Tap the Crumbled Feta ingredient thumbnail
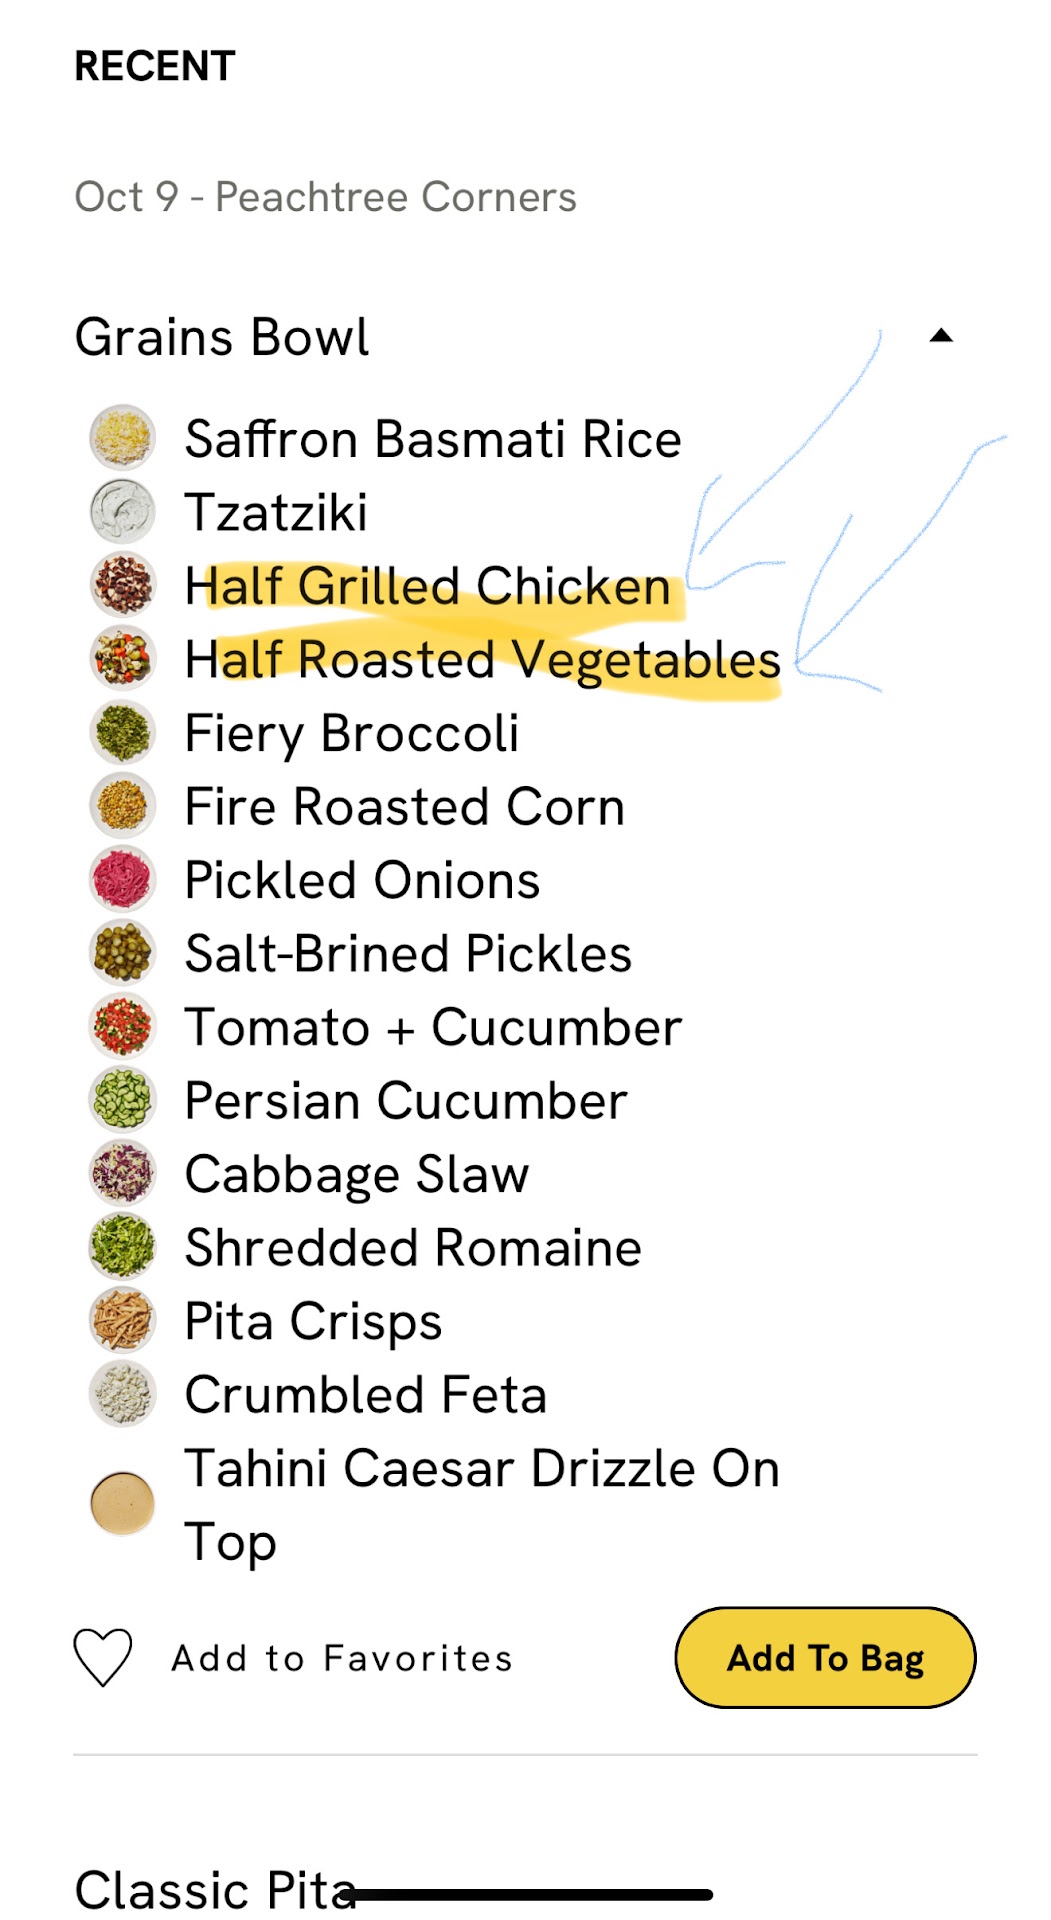Screen dimensions: 1051x1920 pos(122,1394)
